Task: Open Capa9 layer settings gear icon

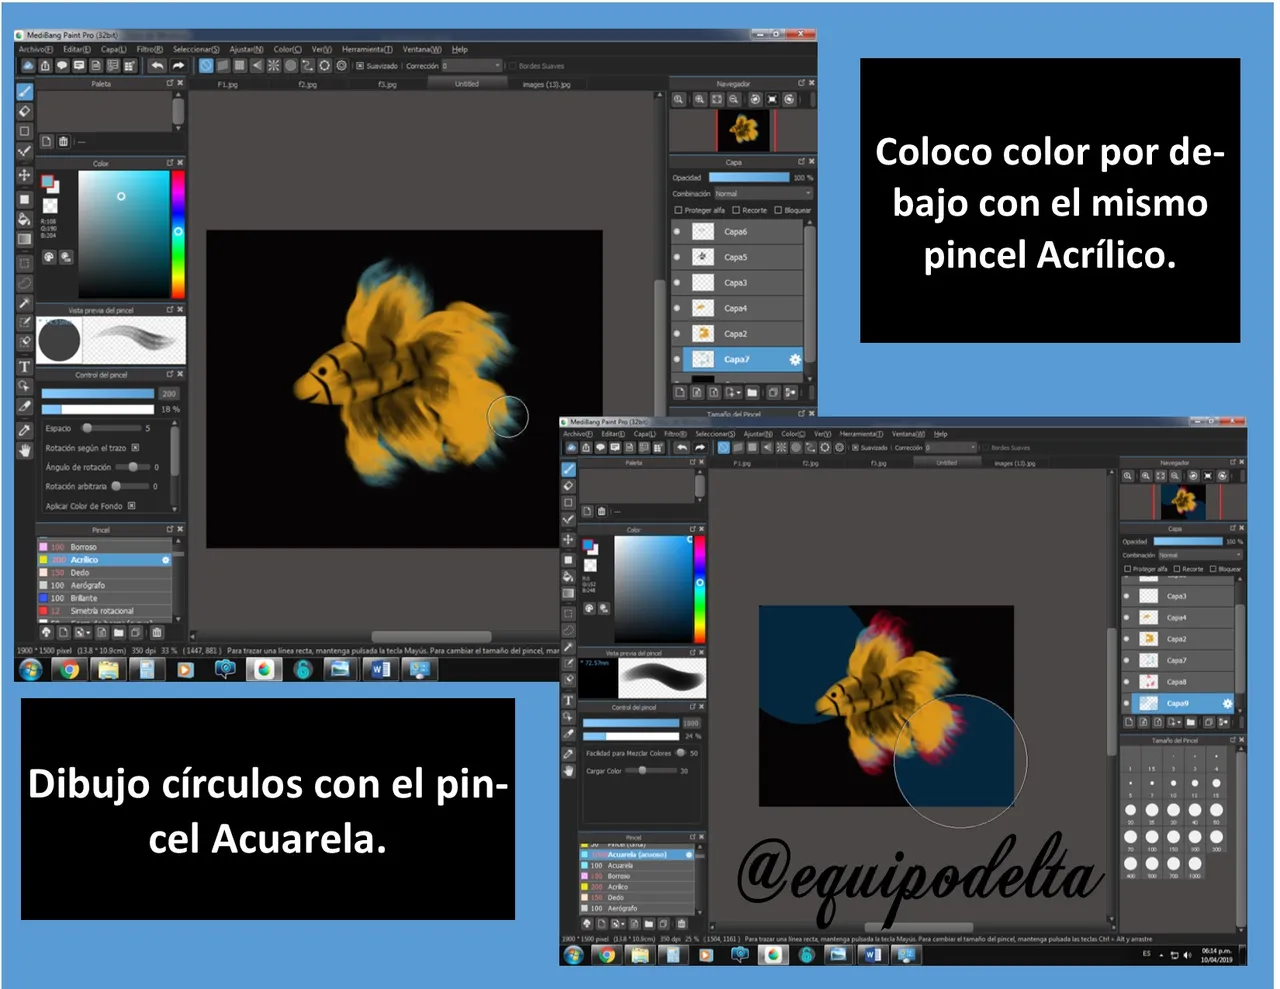Action: click(x=1228, y=704)
